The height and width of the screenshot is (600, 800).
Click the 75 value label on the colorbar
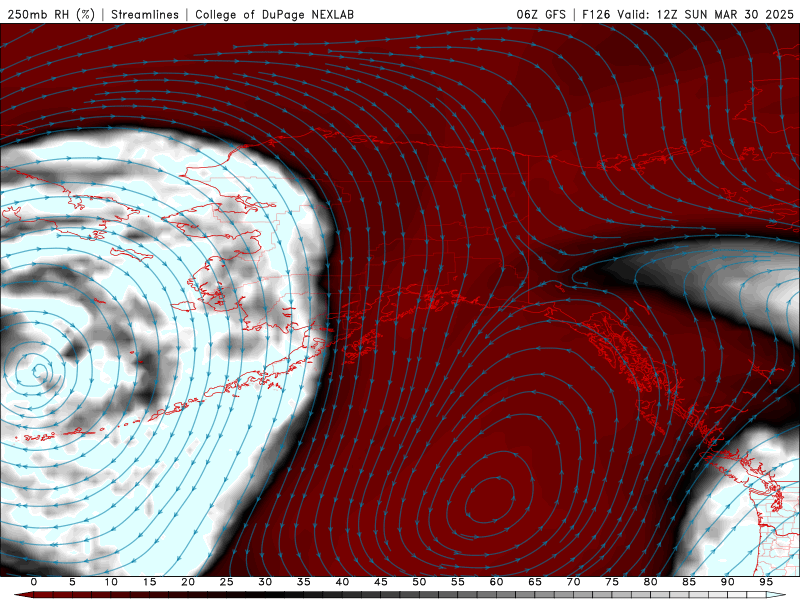(x=612, y=582)
